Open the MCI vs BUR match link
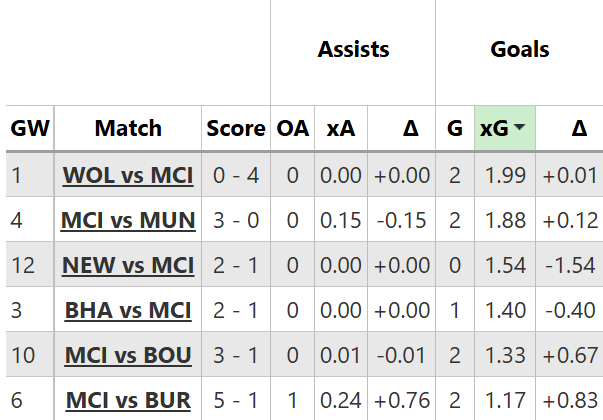Image resolution: width=603 pixels, height=420 pixels. click(128, 400)
